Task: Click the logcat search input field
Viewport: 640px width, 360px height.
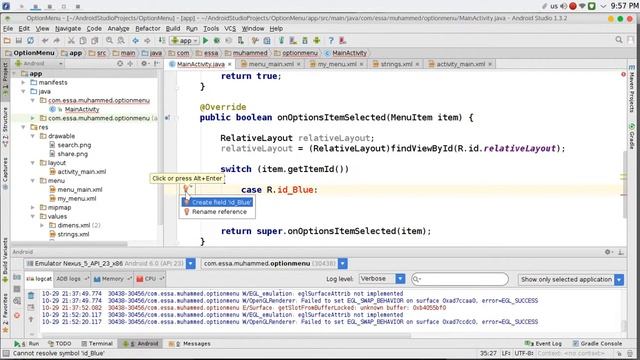Action: [460, 279]
